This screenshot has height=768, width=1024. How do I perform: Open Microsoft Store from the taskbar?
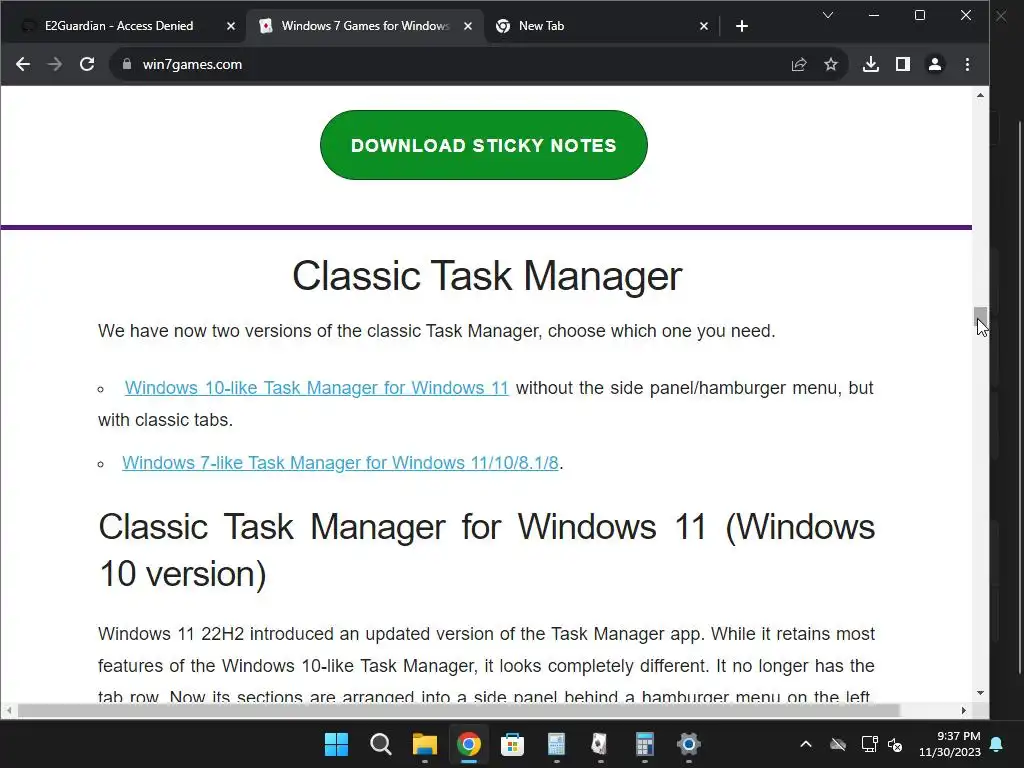click(x=513, y=744)
